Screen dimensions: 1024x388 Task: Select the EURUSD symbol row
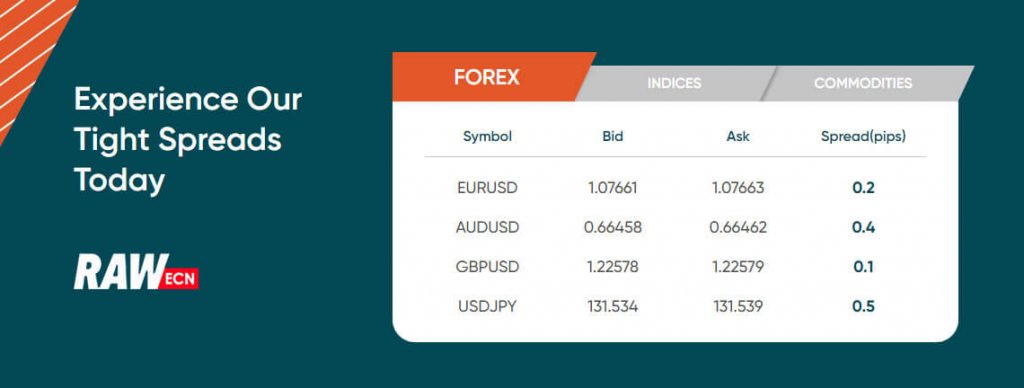[x=675, y=188]
